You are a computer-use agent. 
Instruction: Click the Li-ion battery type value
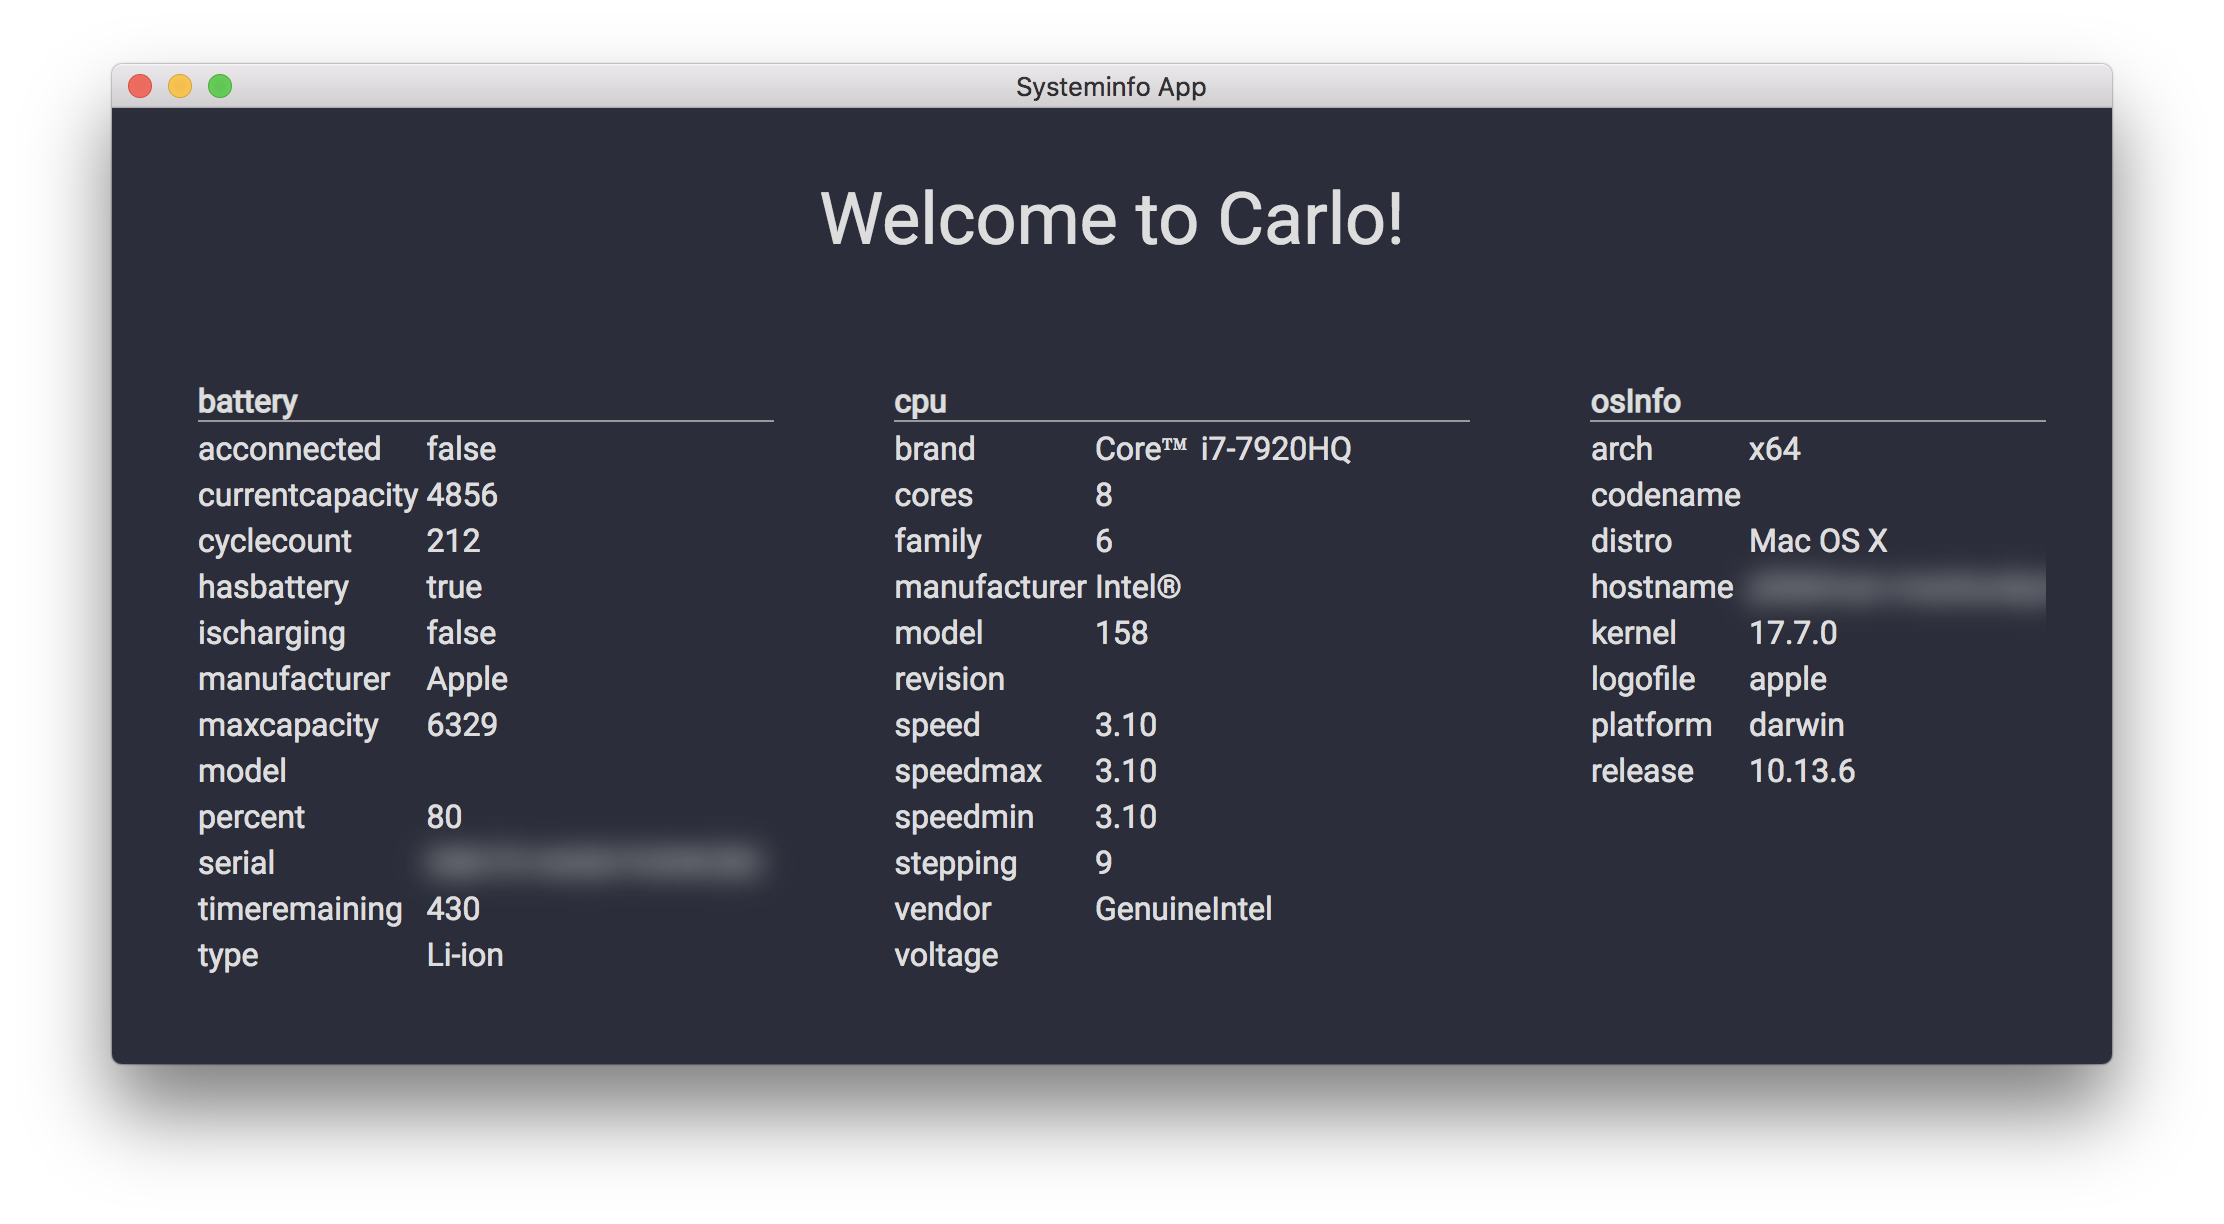tap(465, 954)
